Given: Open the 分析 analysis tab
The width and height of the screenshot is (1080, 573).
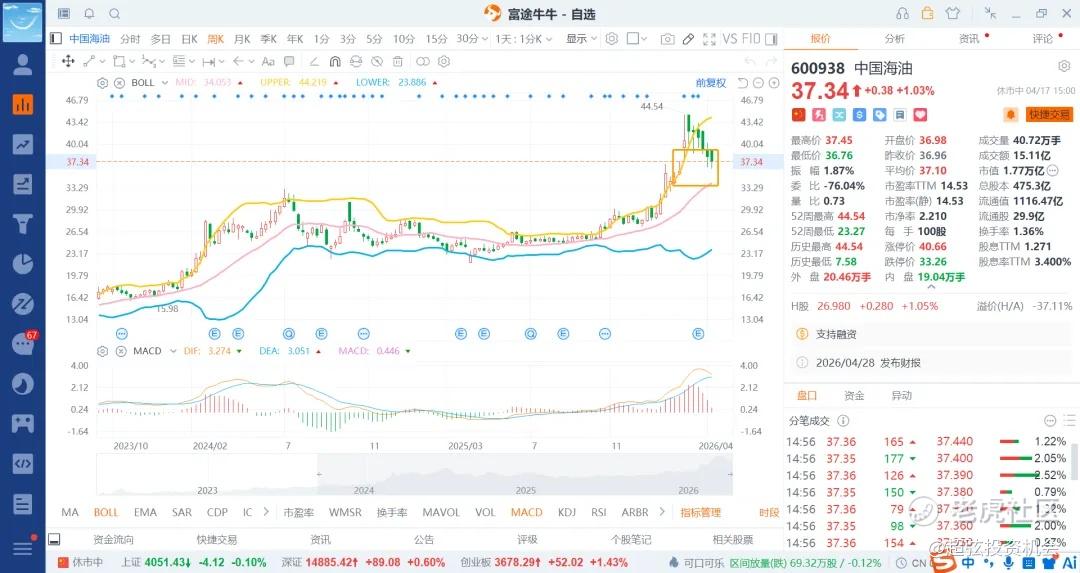Looking at the screenshot, I should pyautogui.click(x=894, y=39).
